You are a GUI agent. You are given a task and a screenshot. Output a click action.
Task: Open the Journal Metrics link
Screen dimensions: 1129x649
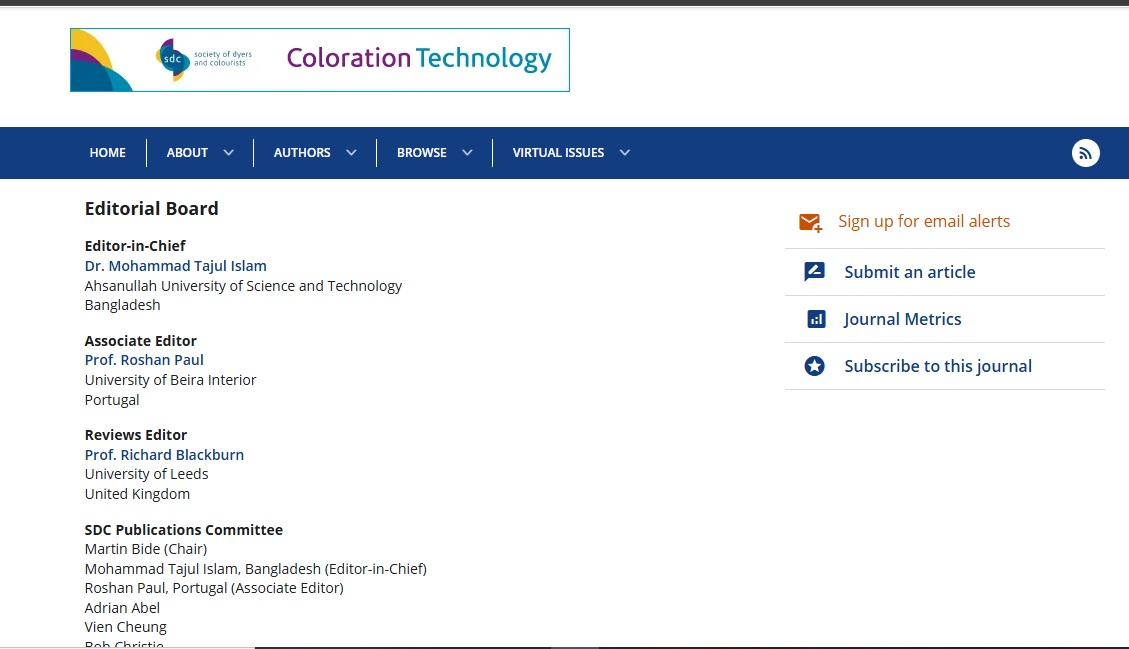tap(902, 319)
